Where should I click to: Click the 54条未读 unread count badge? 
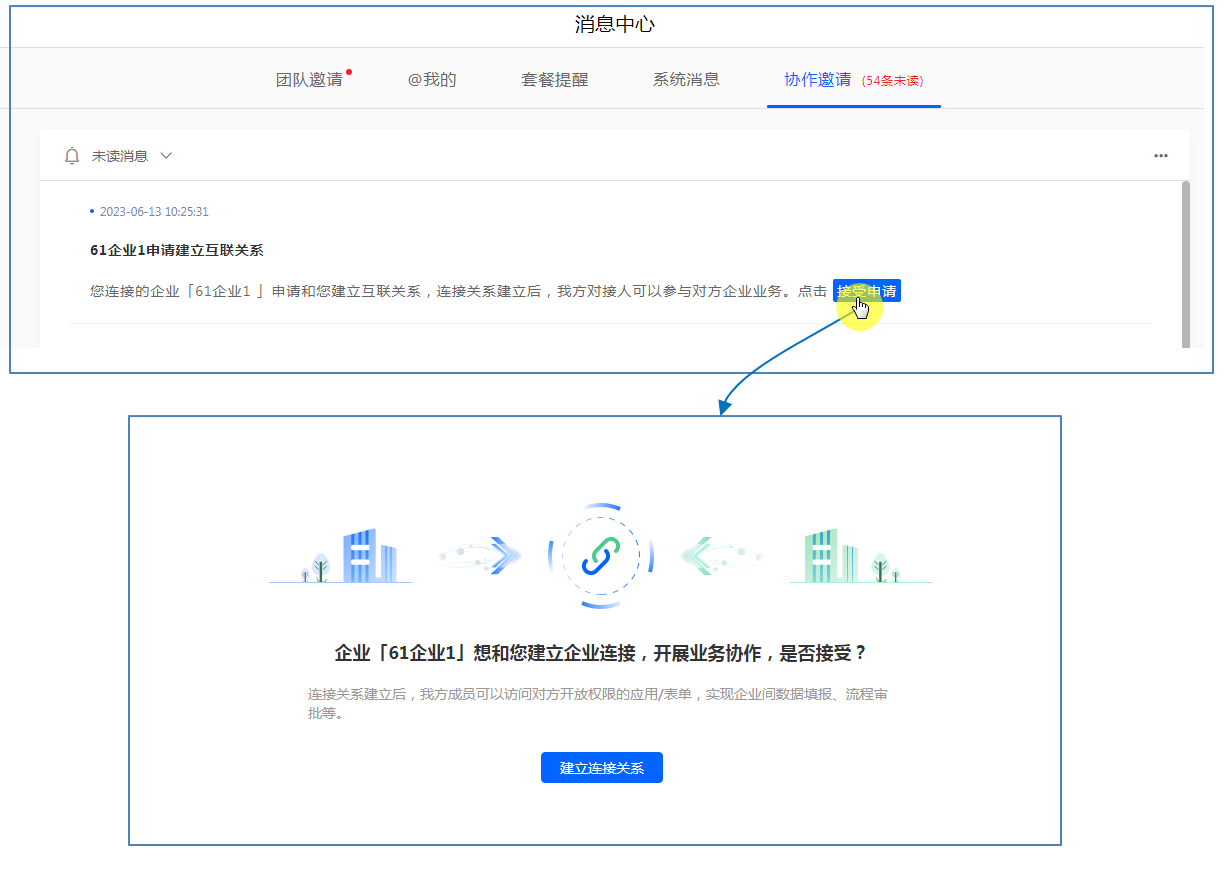pos(898,81)
